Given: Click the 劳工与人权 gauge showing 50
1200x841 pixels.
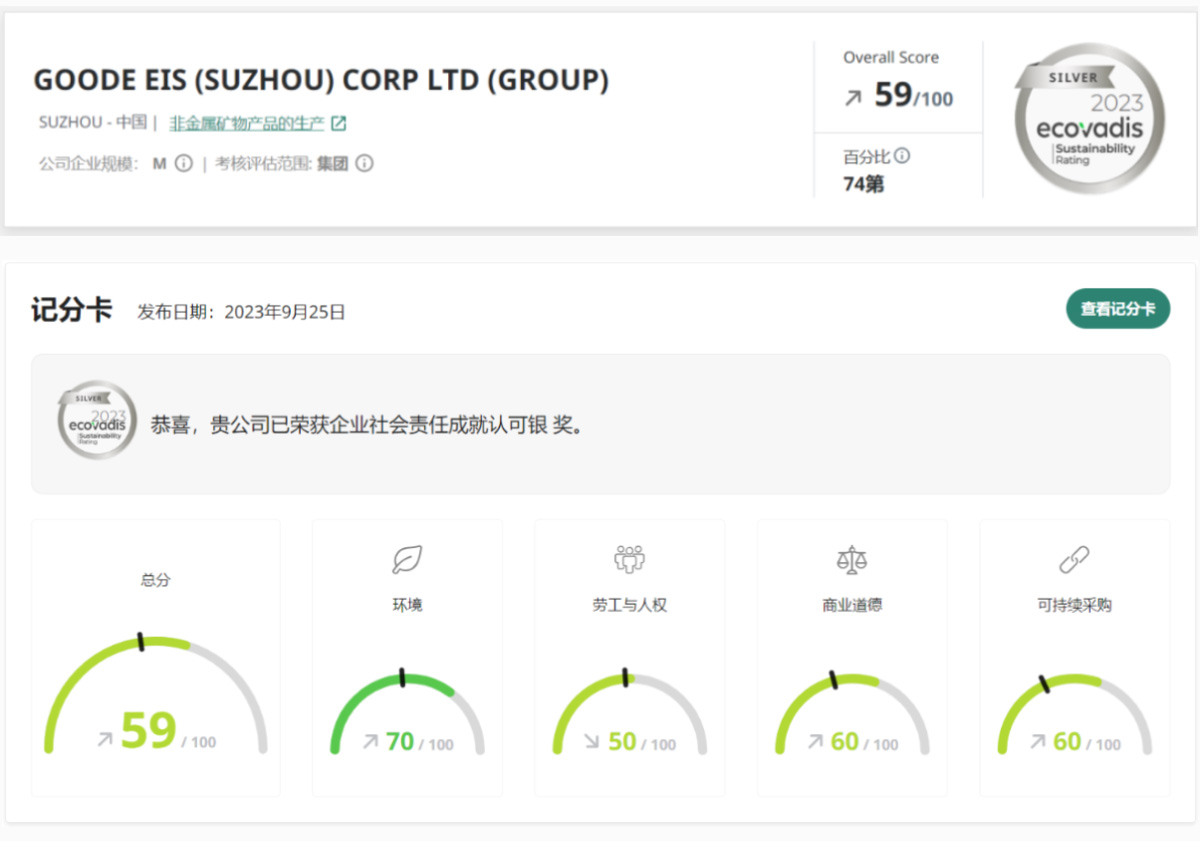Looking at the screenshot, I should pyautogui.click(x=629, y=715).
